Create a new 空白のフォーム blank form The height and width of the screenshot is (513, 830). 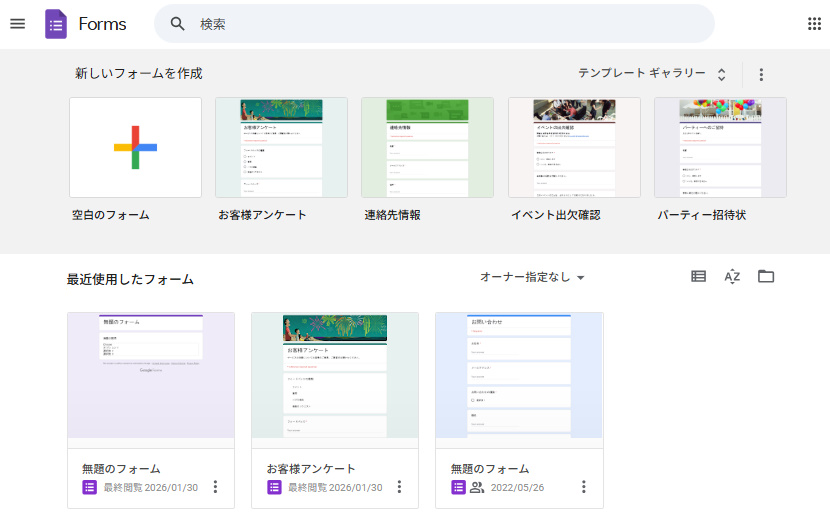point(135,147)
